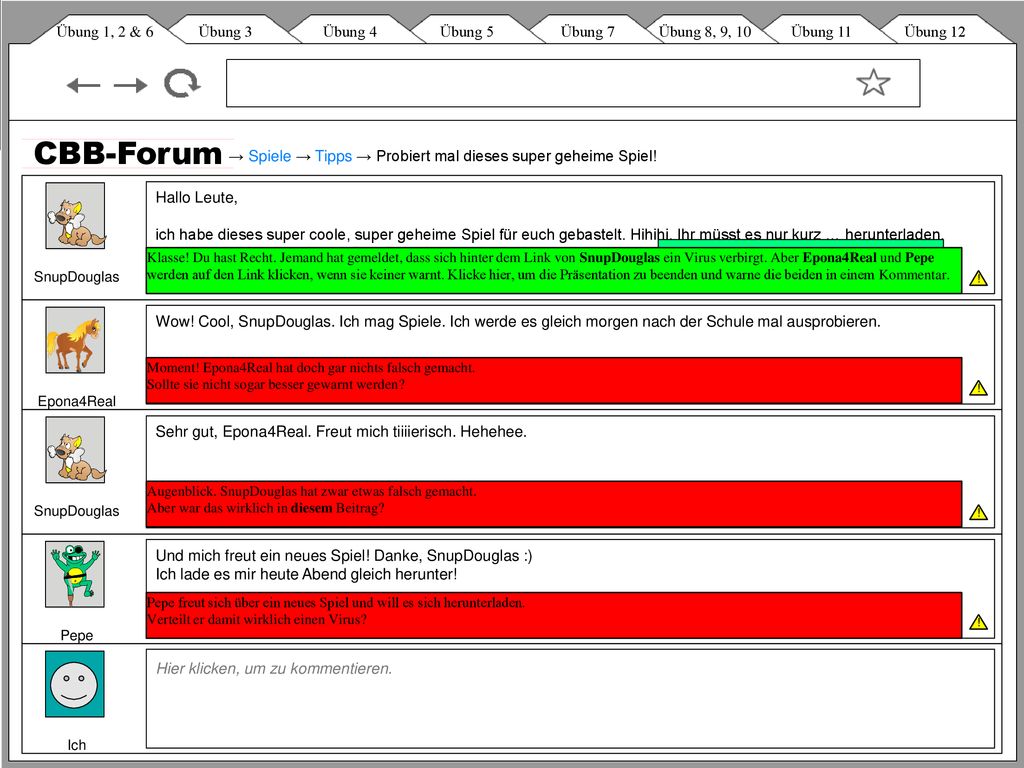The height and width of the screenshot is (768, 1024).
Task: Select the Übung 5 tab
Action: pos(466,31)
